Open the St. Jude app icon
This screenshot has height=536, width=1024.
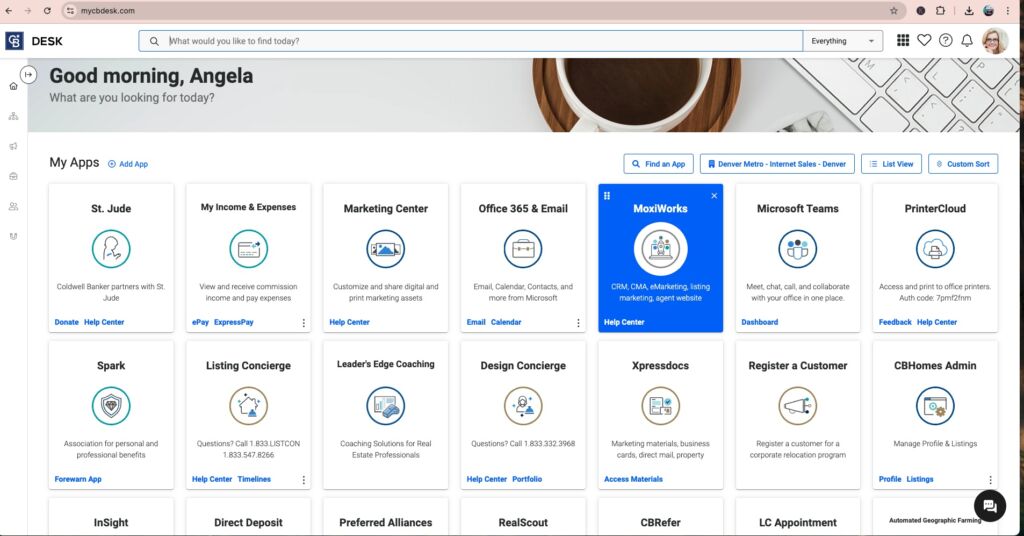tap(111, 249)
